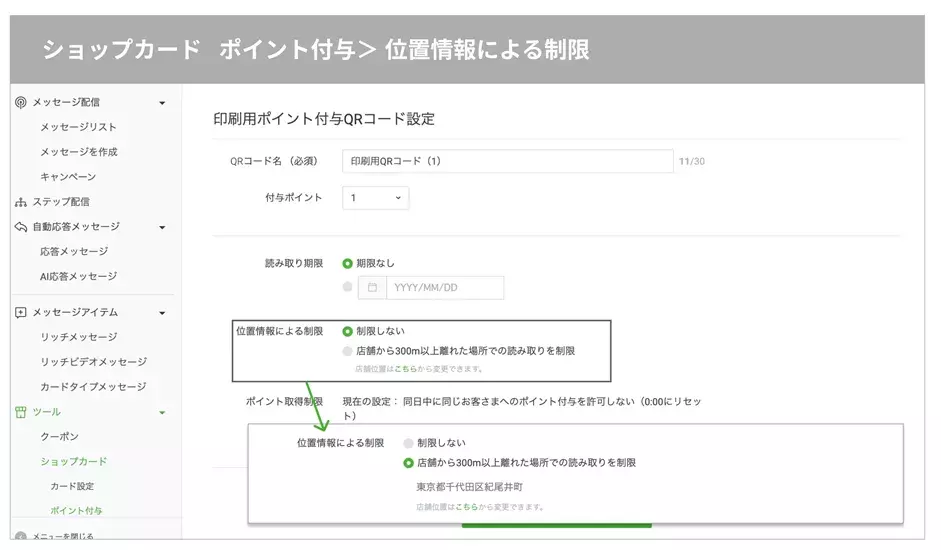941x550 pixels.
Task: Click the step delivery hierarchy icon
Action: coord(20,202)
